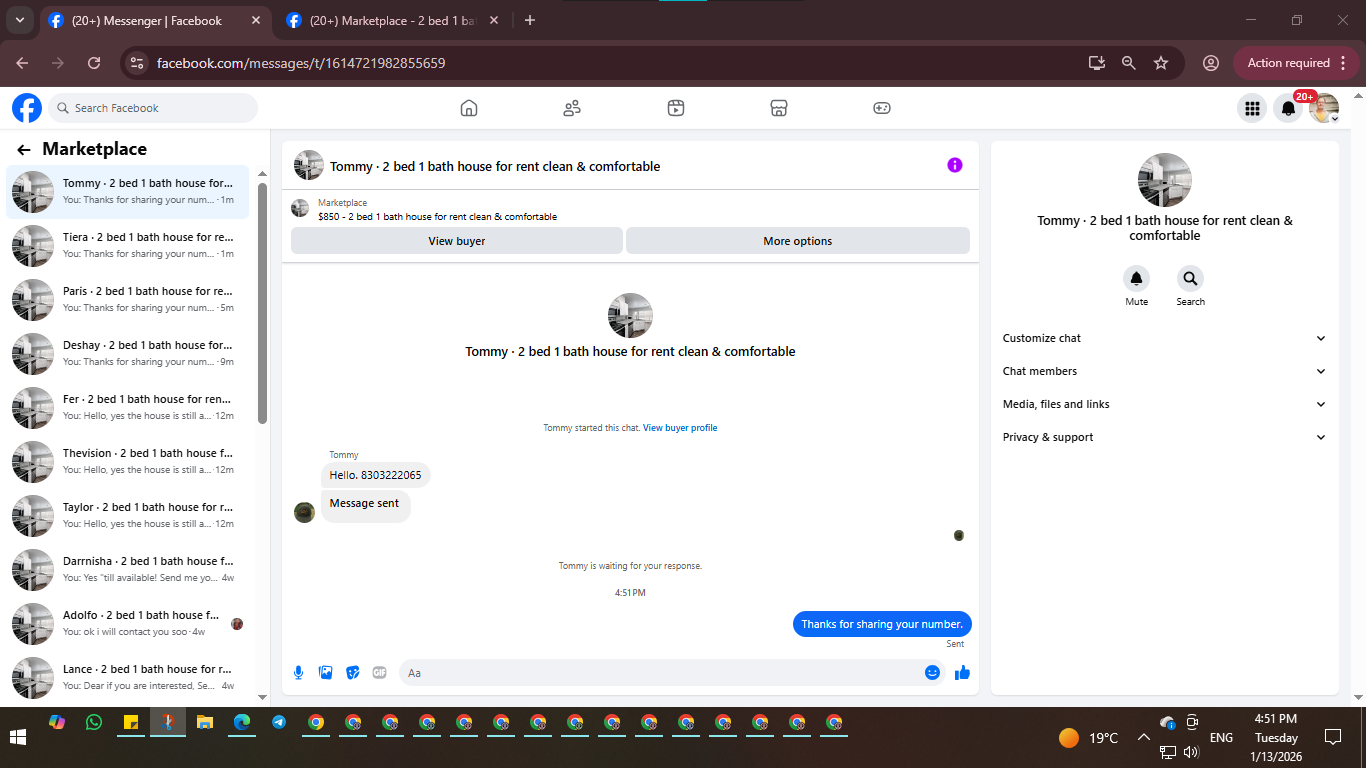This screenshot has height=768, width=1366.
Task: Click the Search magnifier in chat details
Action: (x=1190, y=278)
